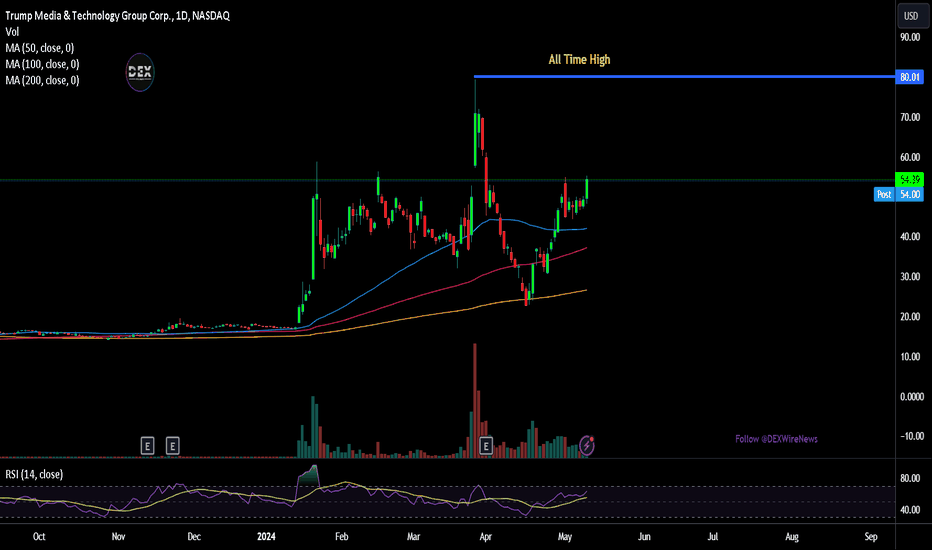Click the Oct label on the time axis
Image resolution: width=932 pixels, height=550 pixels.
tap(39, 537)
